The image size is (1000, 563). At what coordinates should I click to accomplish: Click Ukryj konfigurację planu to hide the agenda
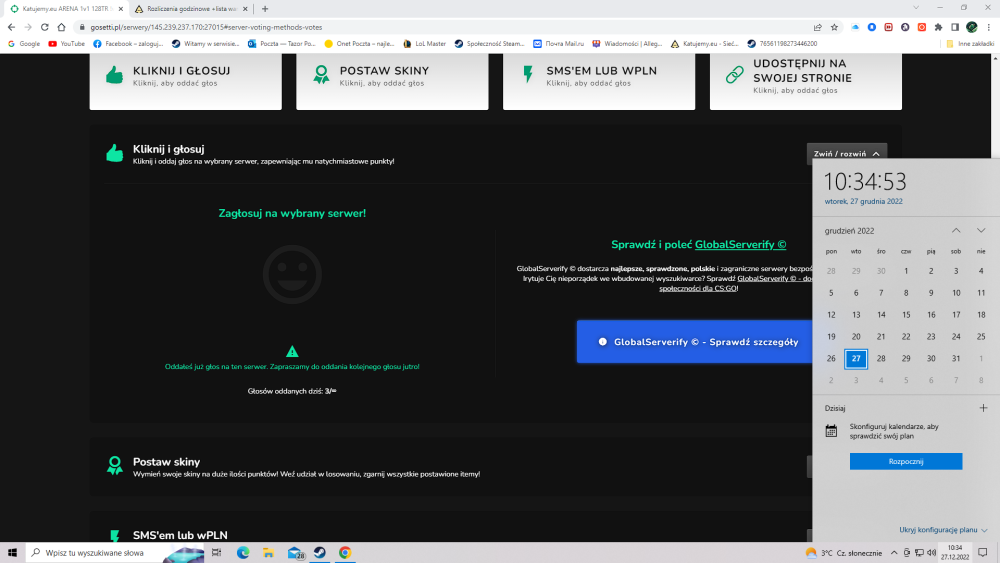click(x=943, y=530)
